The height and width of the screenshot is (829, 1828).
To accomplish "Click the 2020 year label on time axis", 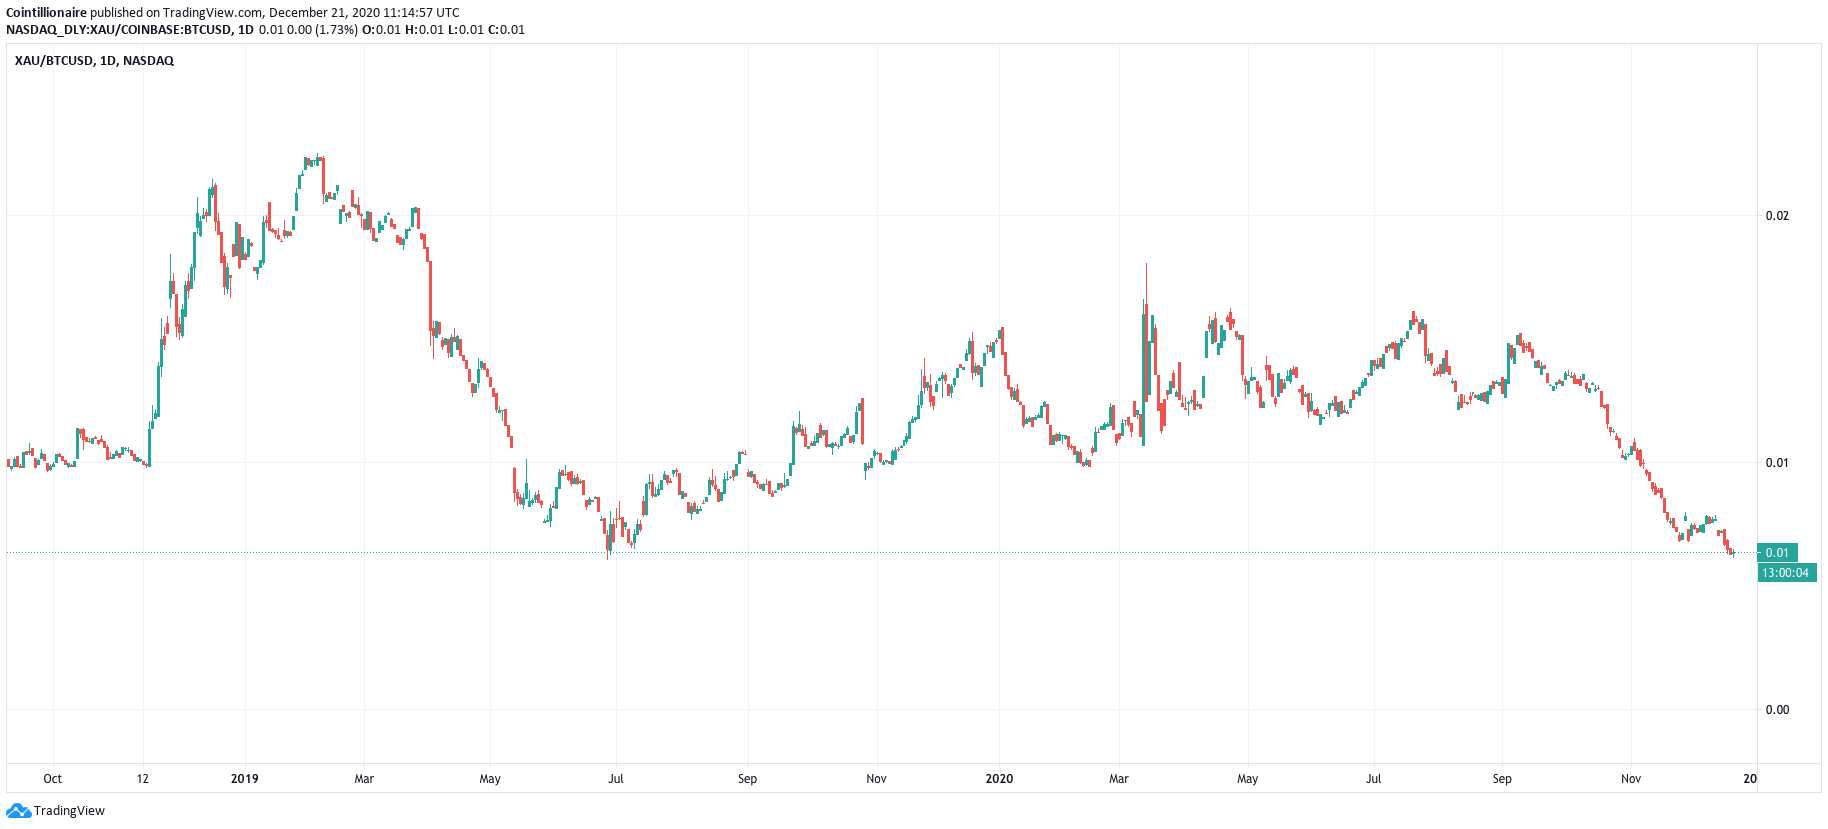I will 999,779.
